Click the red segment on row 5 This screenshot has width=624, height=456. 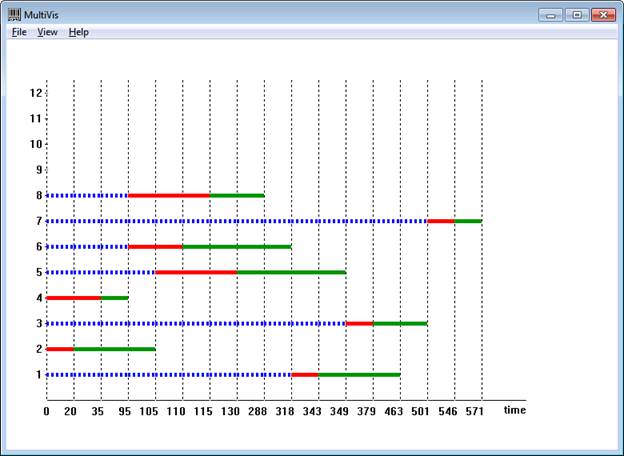[196, 272]
